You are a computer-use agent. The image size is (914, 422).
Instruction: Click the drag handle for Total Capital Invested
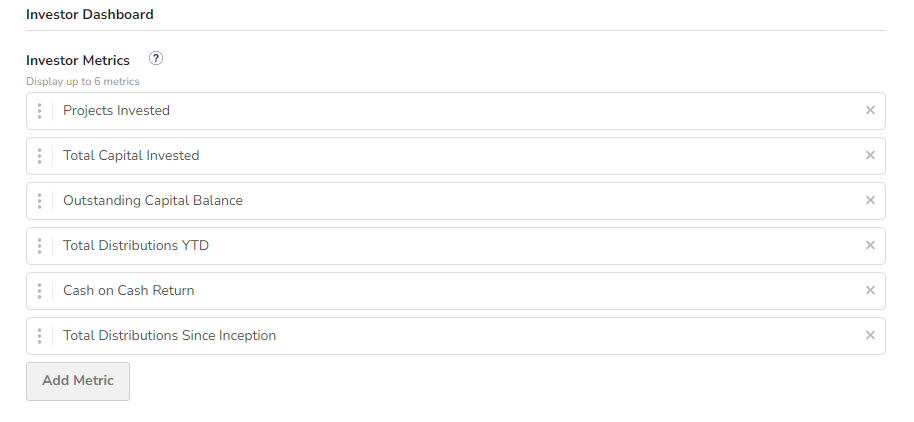39,156
